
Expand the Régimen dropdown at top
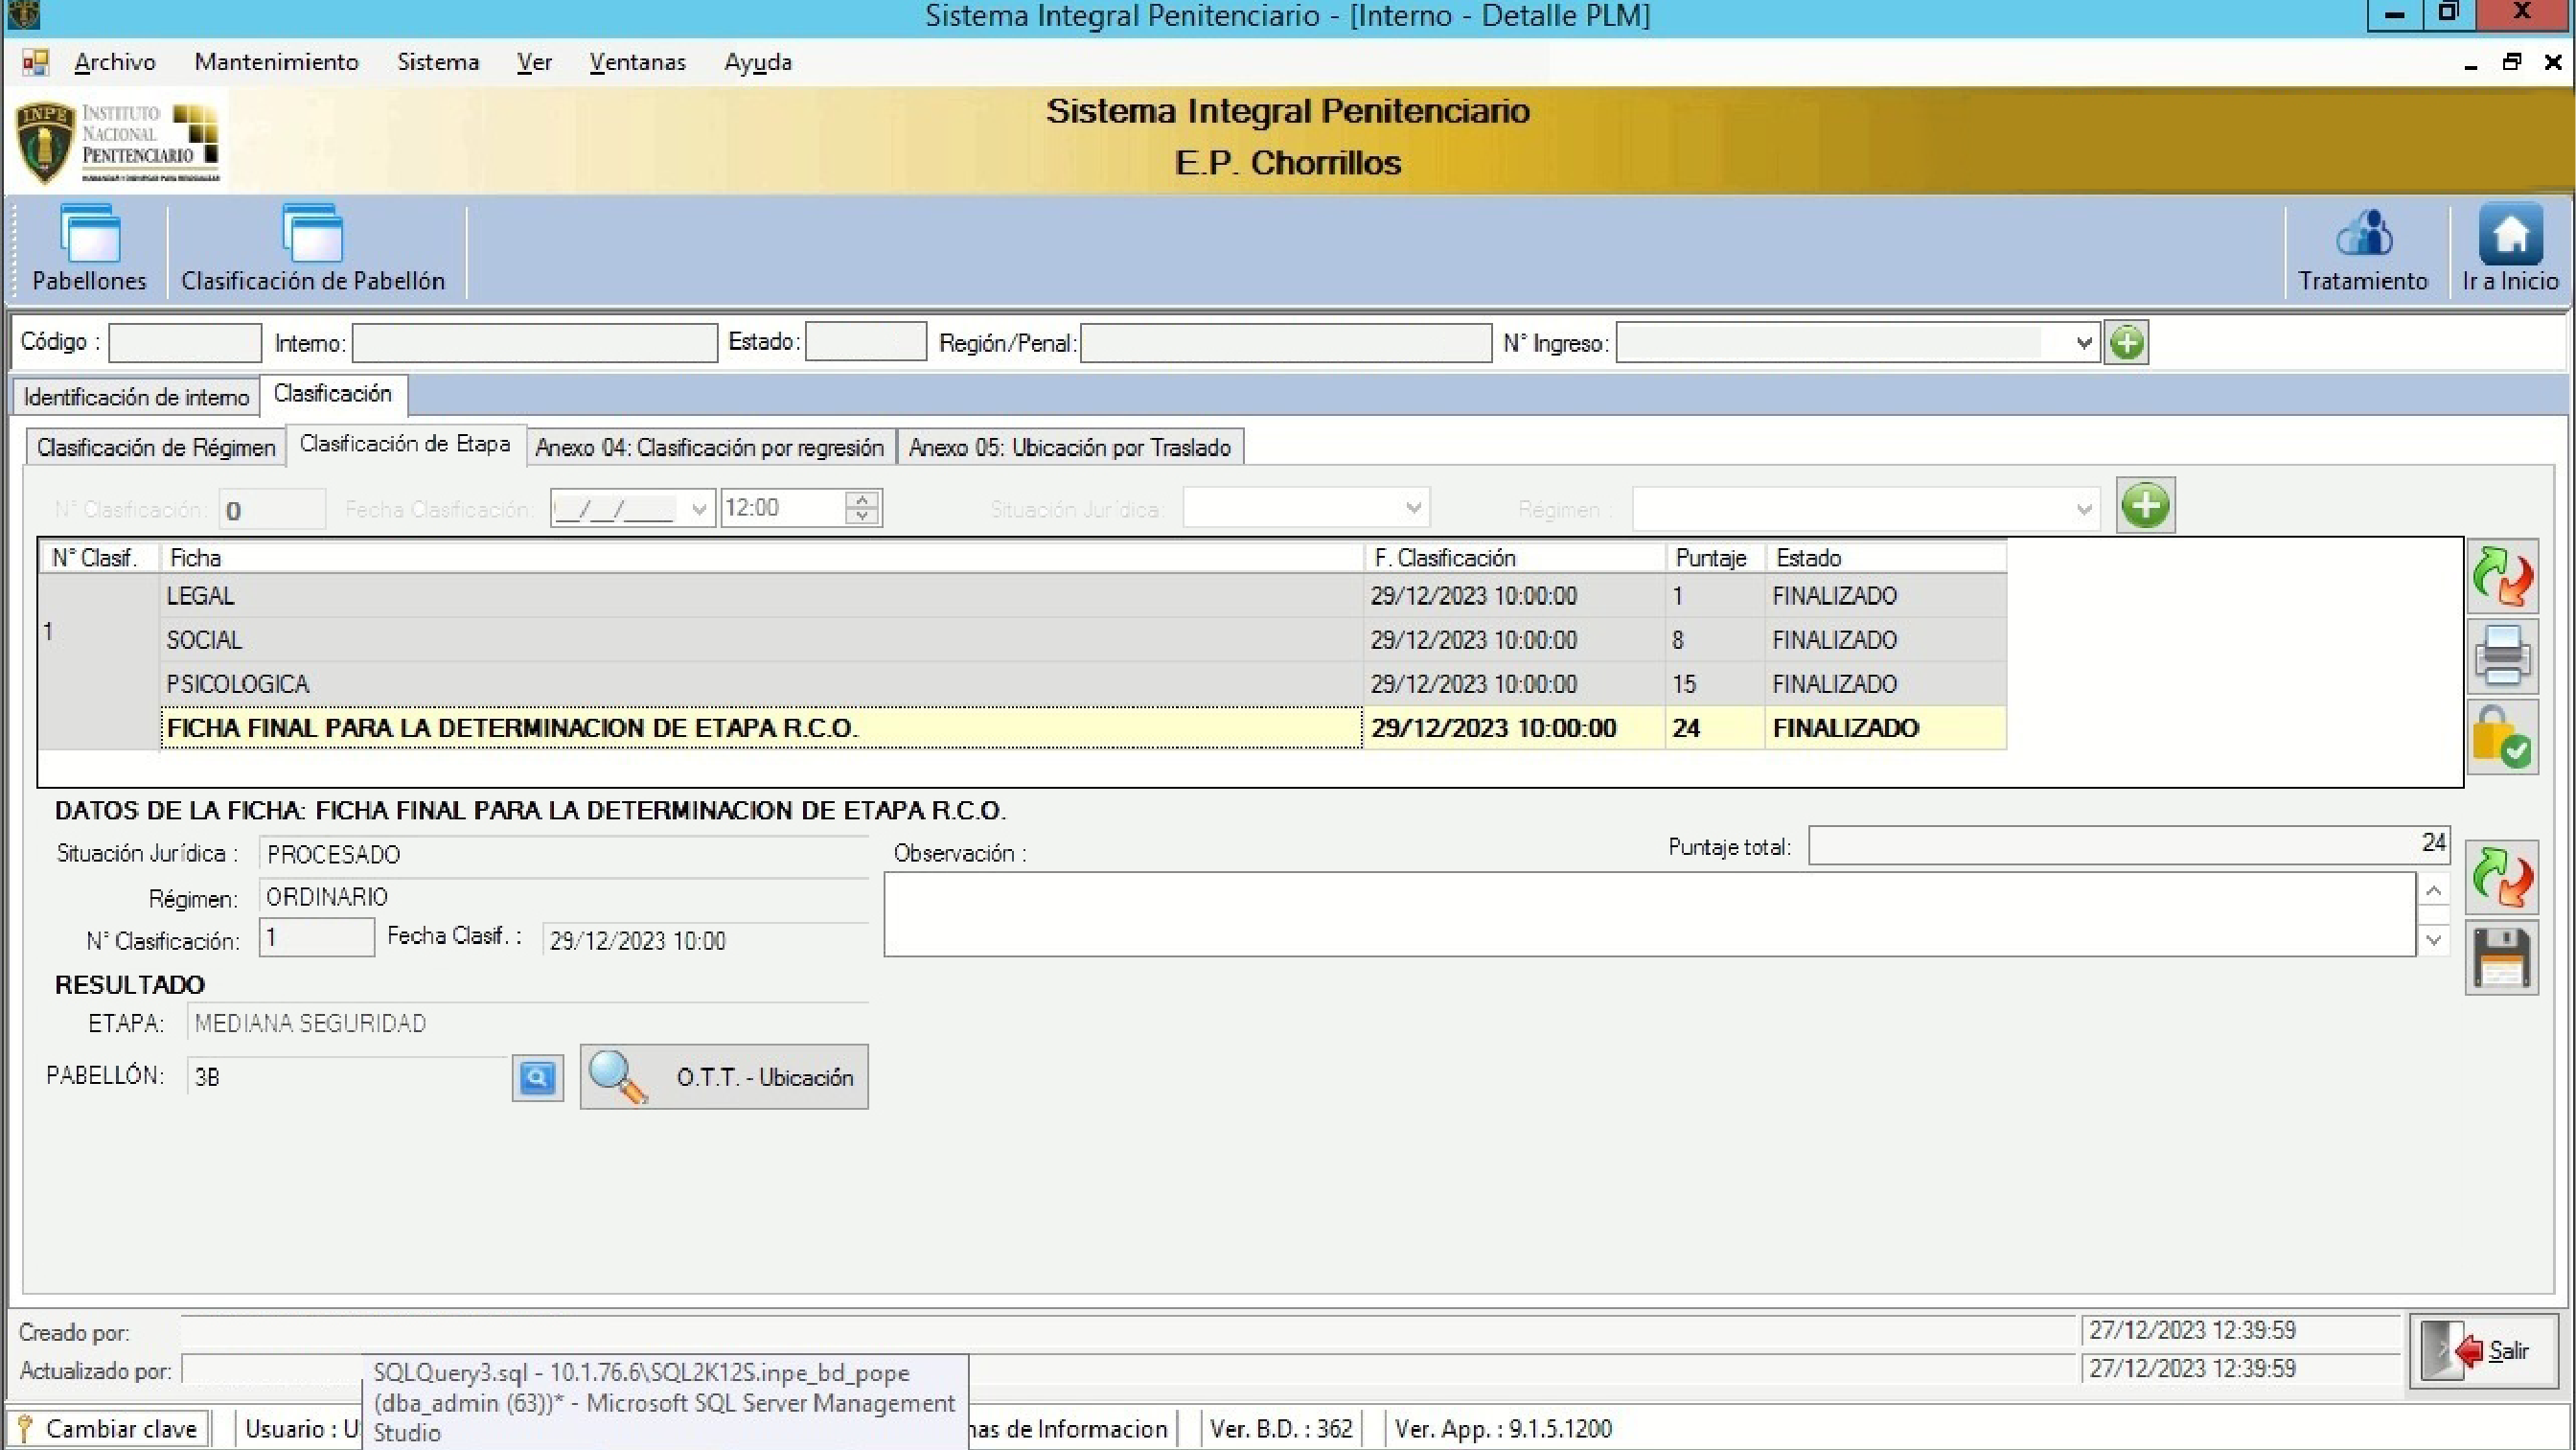pos(2084,509)
